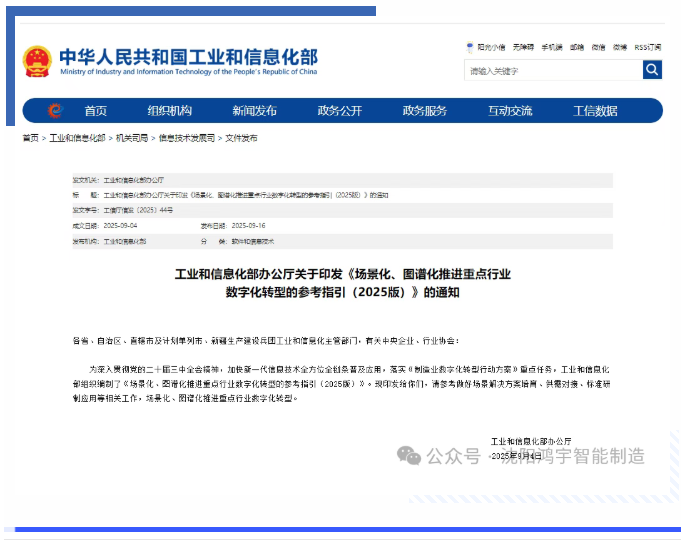This screenshot has width=696, height=540.
Task: Open the 无障碍 accessibility link
Action: click(x=523, y=47)
